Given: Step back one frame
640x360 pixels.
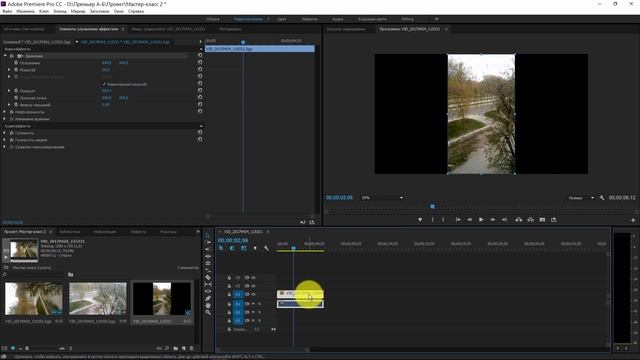Looking at the screenshot, I should [470, 220].
